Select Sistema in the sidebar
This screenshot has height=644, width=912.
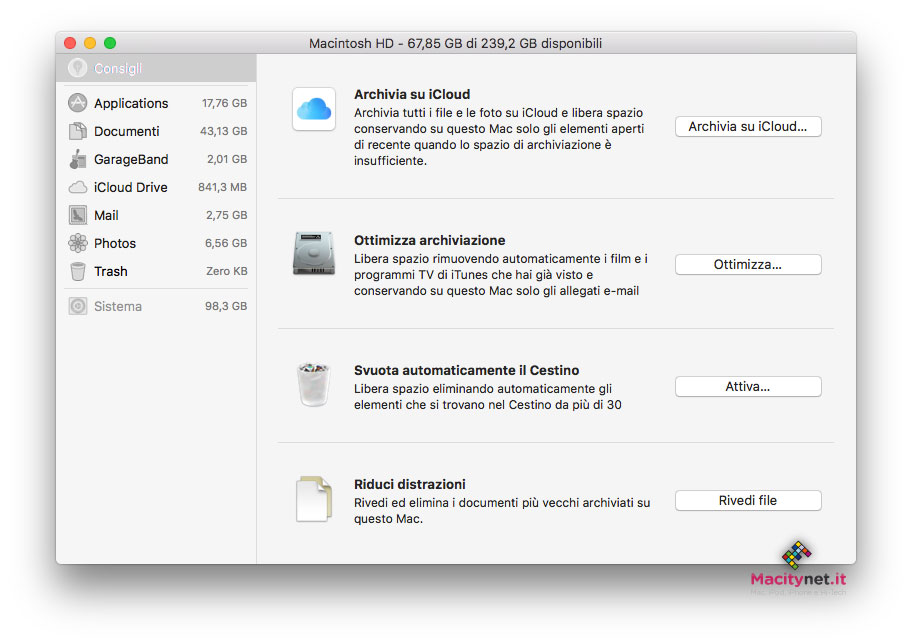[118, 306]
